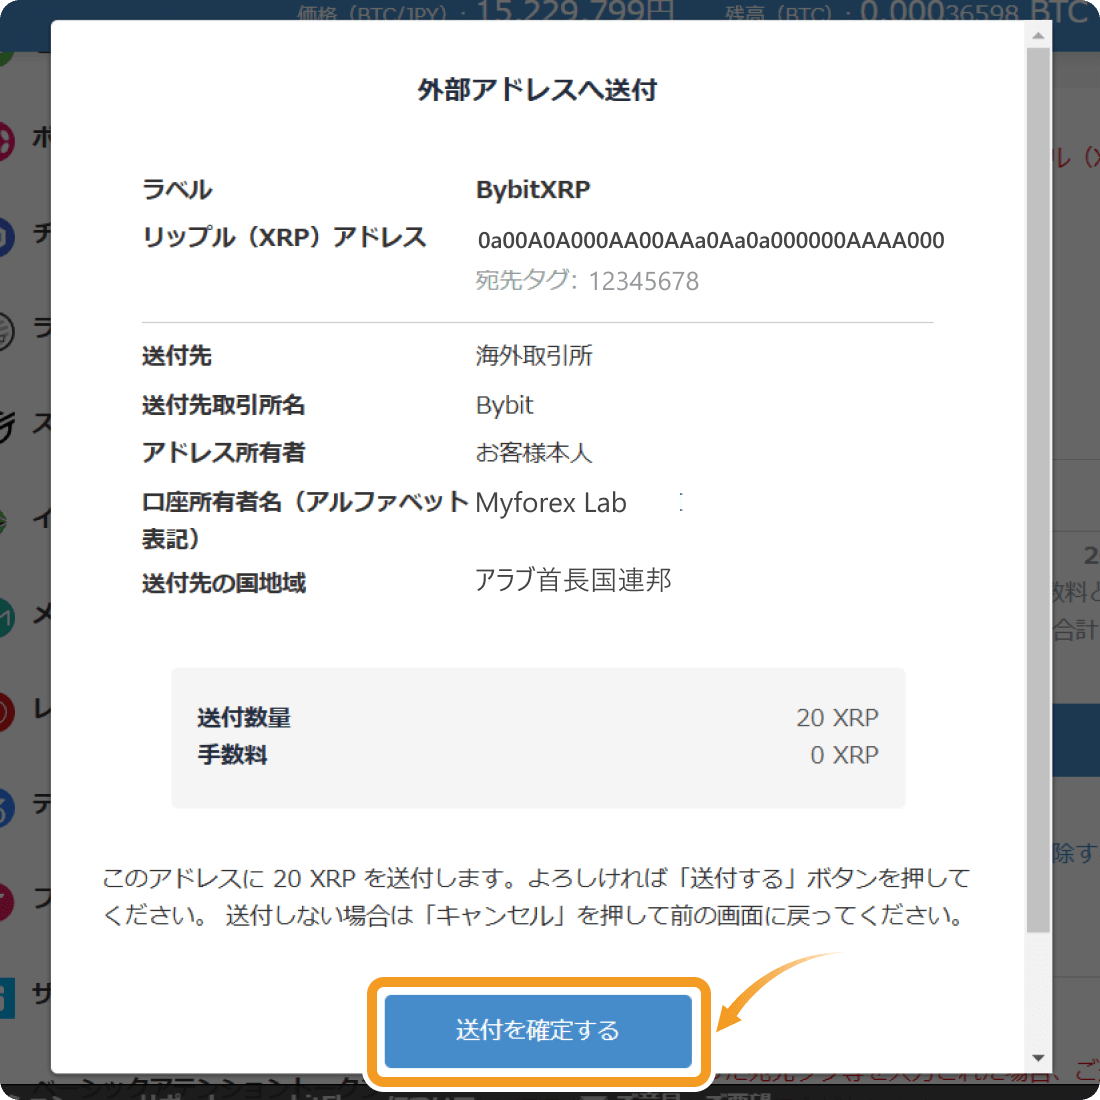Click the 送付を確定する confirm button
This screenshot has height=1100, width=1100.
(x=538, y=1031)
